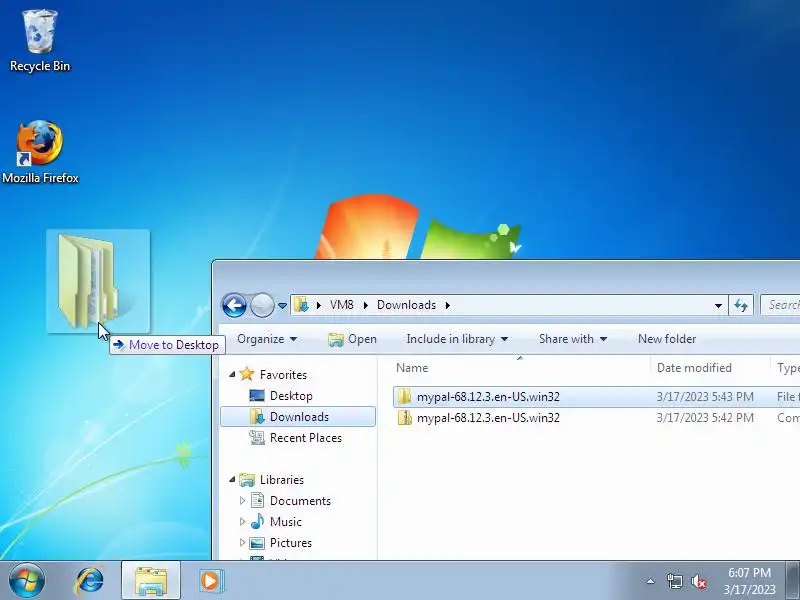This screenshot has height=600, width=800.
Task: Click the muted volume tray icon
Action: click(x=698, y=581)
